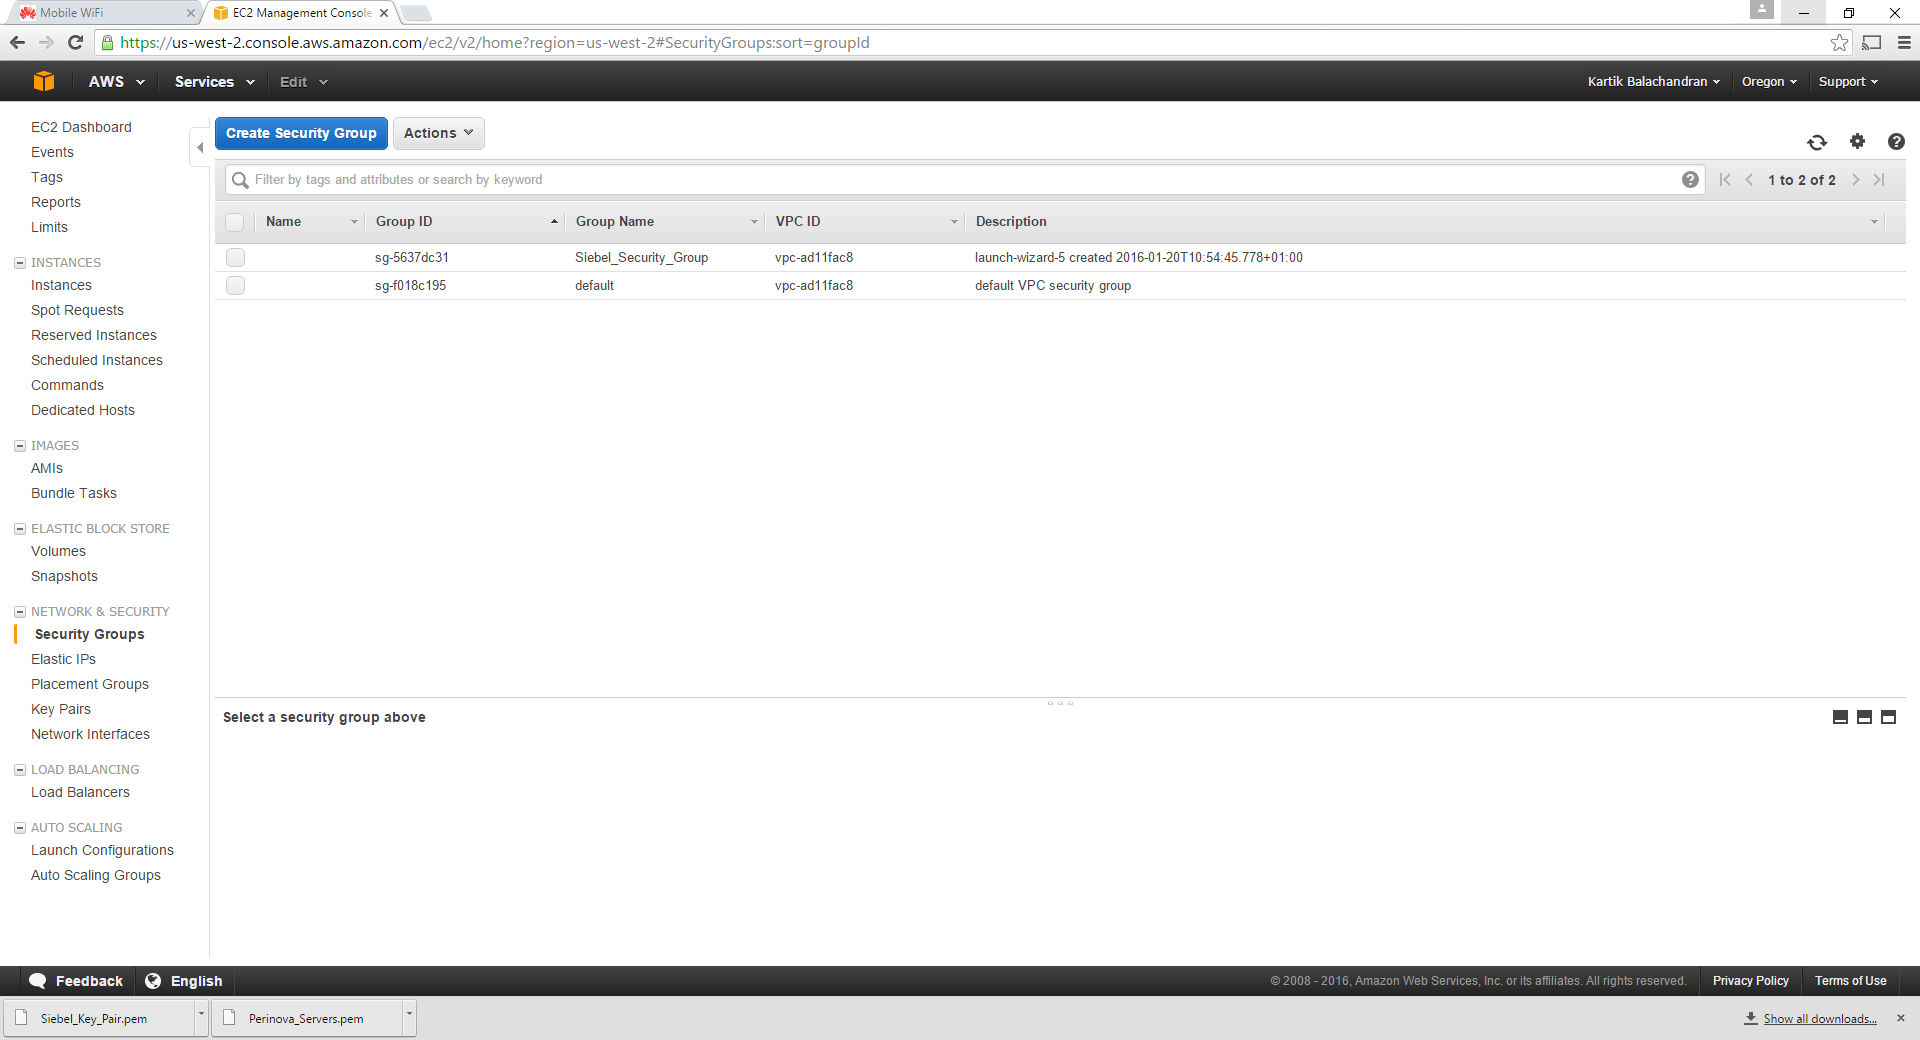Click Create Security Group button
This screenshot has height=1040, width=1920.
pyautogui.click(x=301, y=133)
